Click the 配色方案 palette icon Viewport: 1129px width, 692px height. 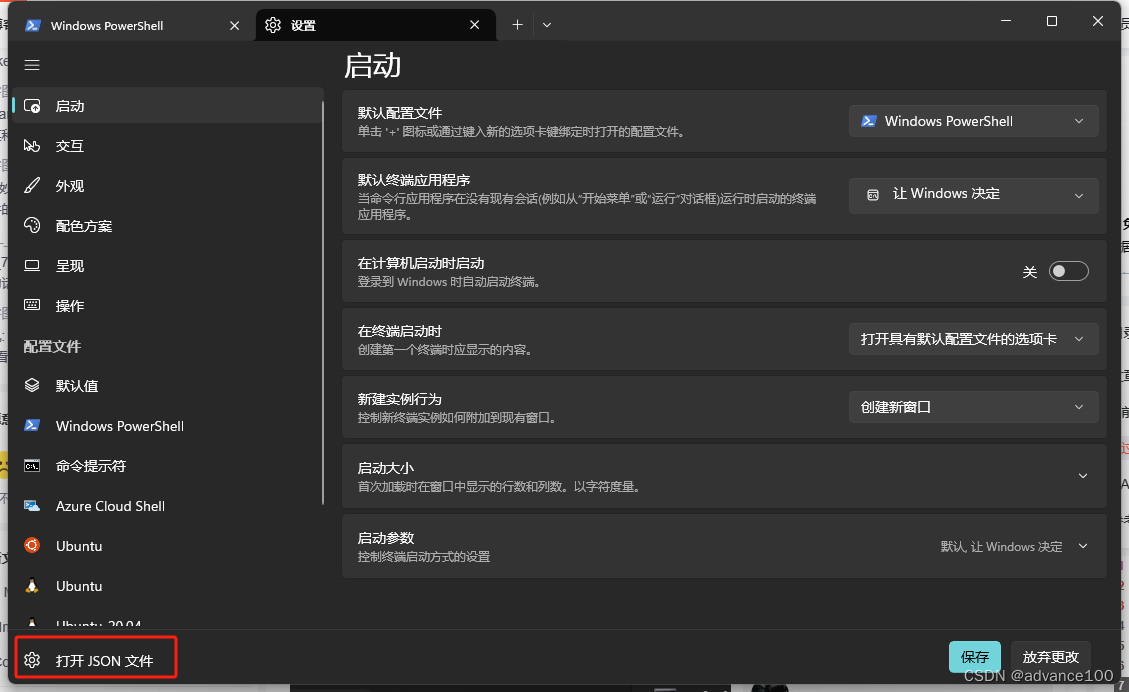click(32, 225)
